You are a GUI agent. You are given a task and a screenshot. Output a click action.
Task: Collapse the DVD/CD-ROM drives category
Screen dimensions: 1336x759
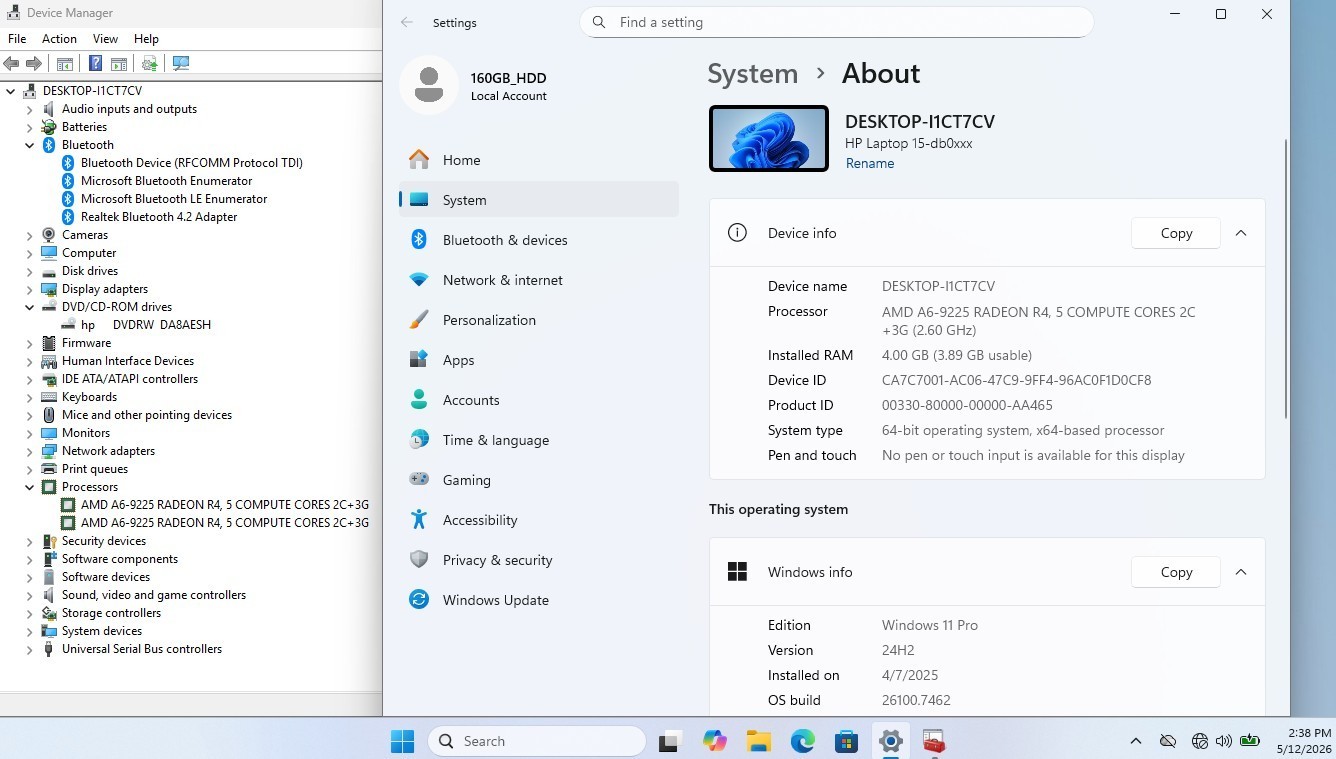coord(30,307)
